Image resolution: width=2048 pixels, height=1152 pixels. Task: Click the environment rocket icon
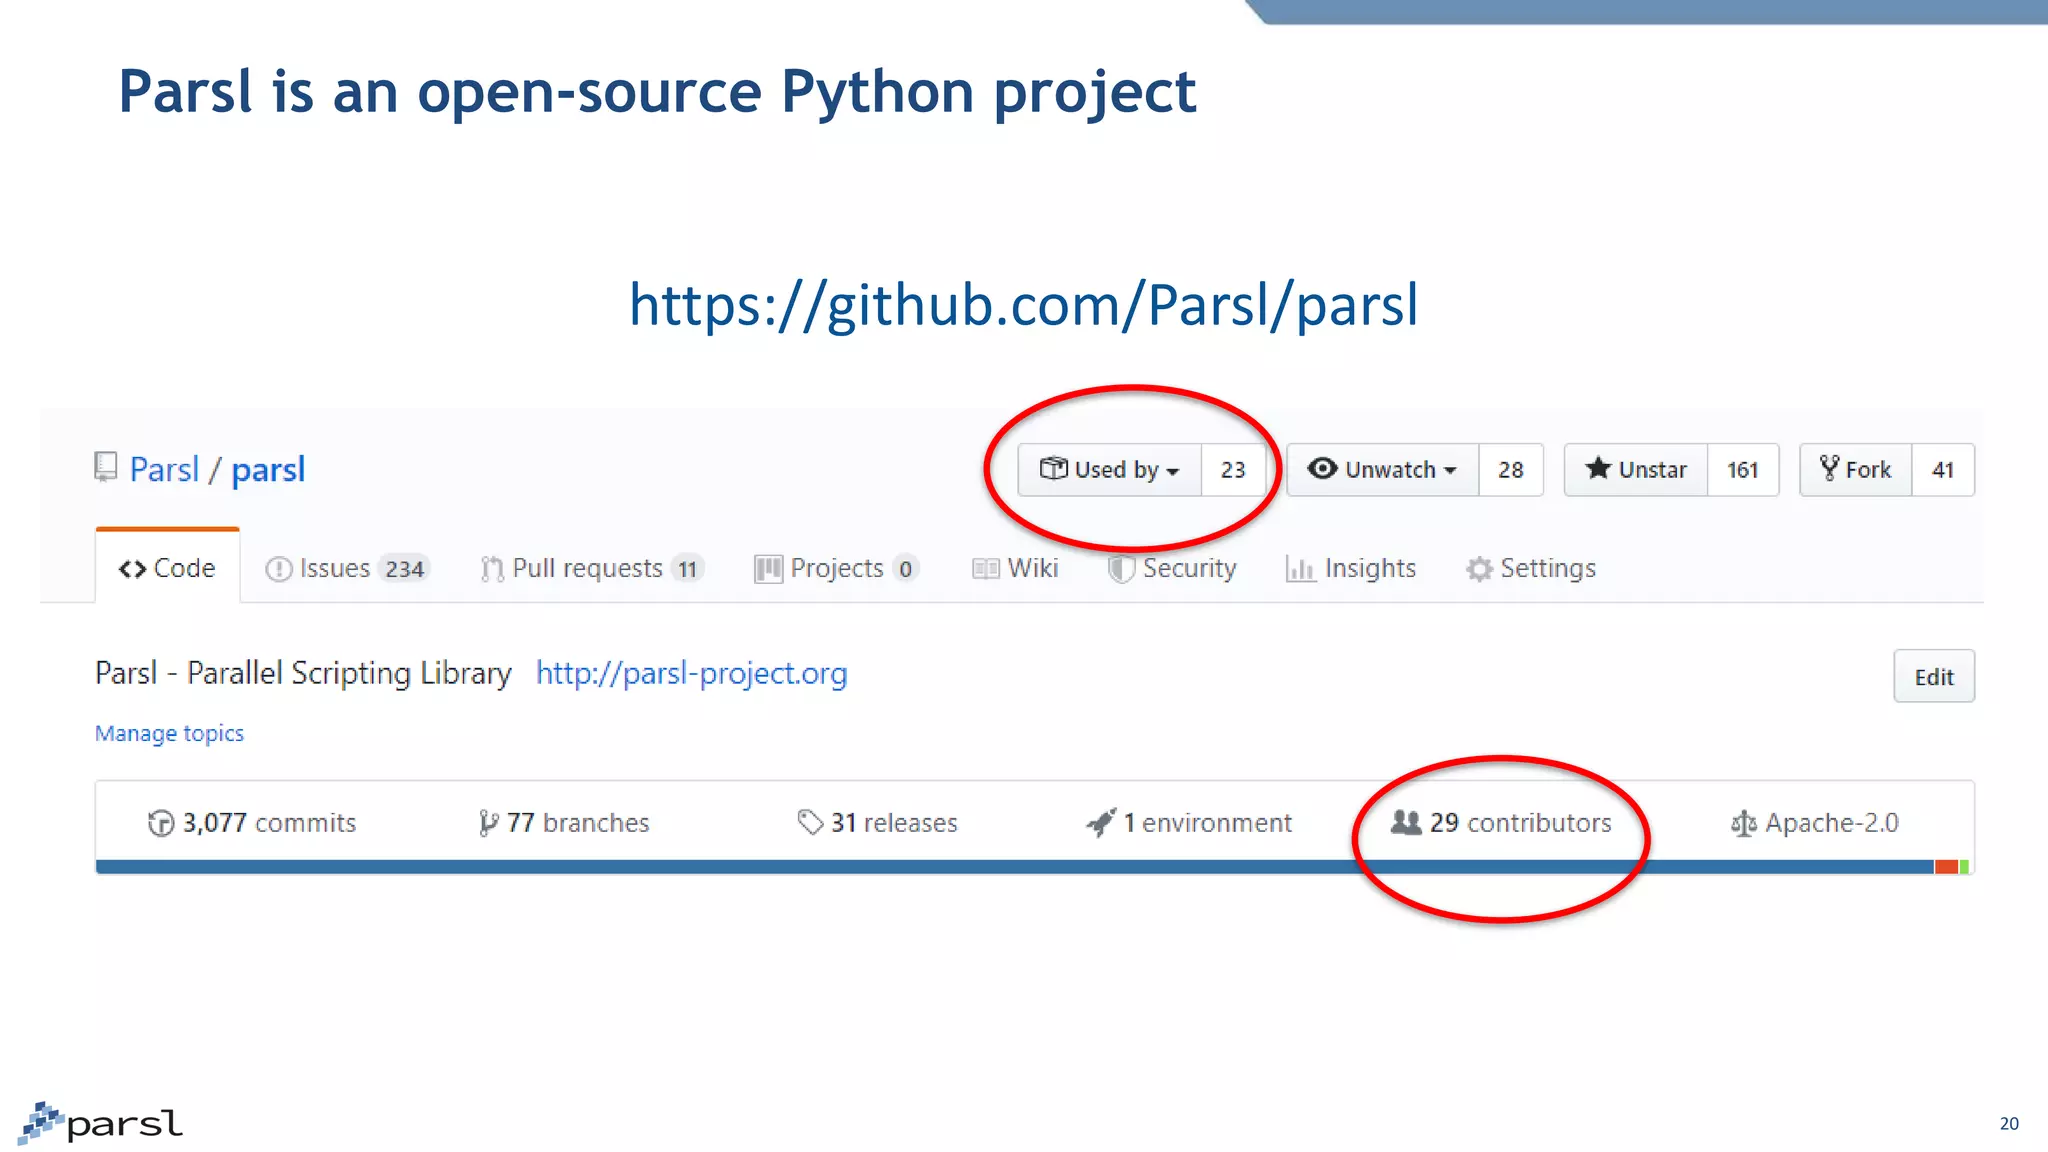coord(1101,823)
